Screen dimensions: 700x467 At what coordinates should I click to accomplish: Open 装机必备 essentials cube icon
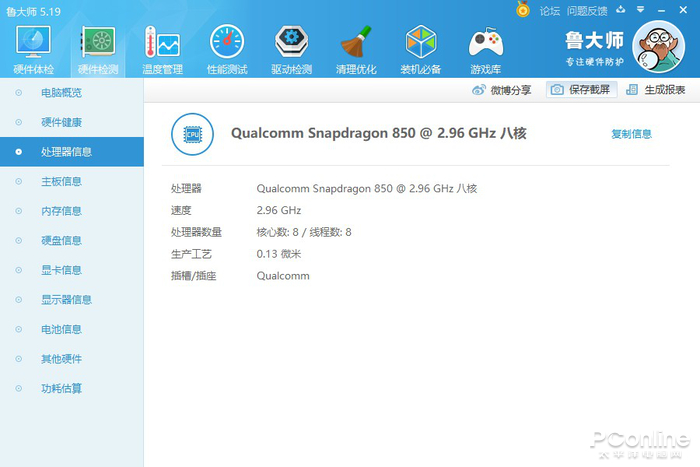pos(421,42)
